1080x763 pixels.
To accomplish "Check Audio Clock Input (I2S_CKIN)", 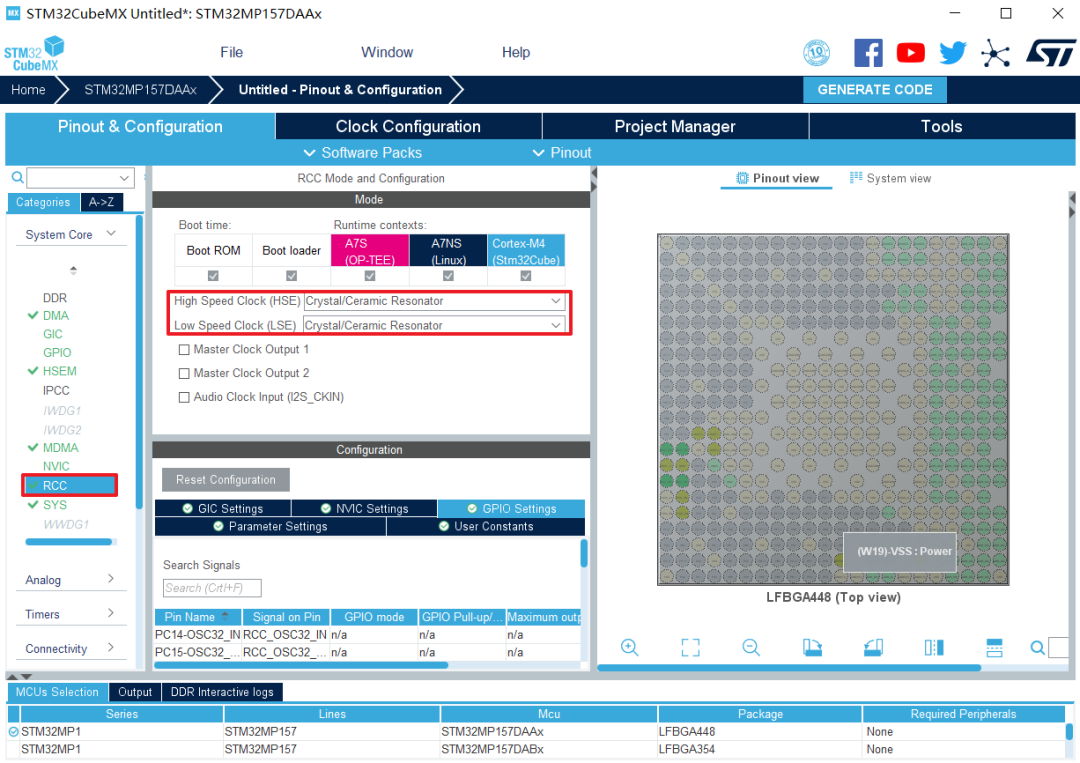I will 184,397.
